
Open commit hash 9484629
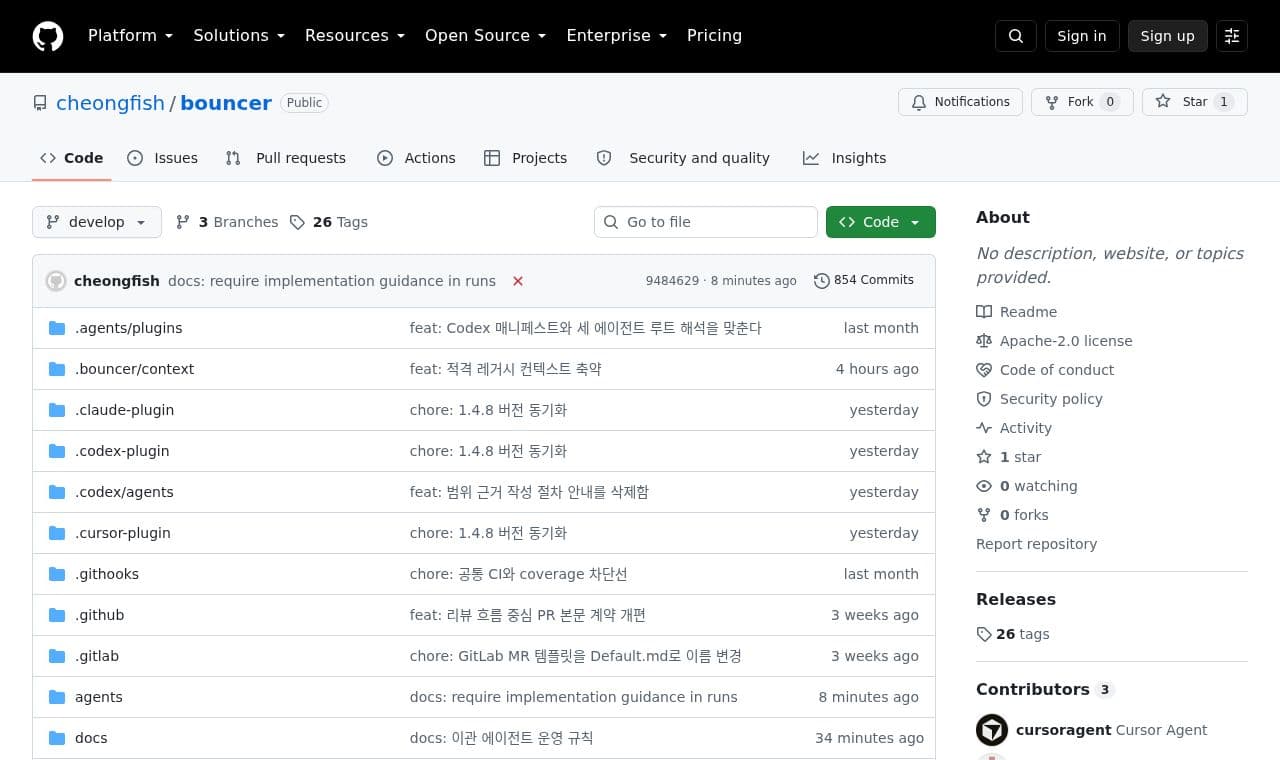coord(672,281)
